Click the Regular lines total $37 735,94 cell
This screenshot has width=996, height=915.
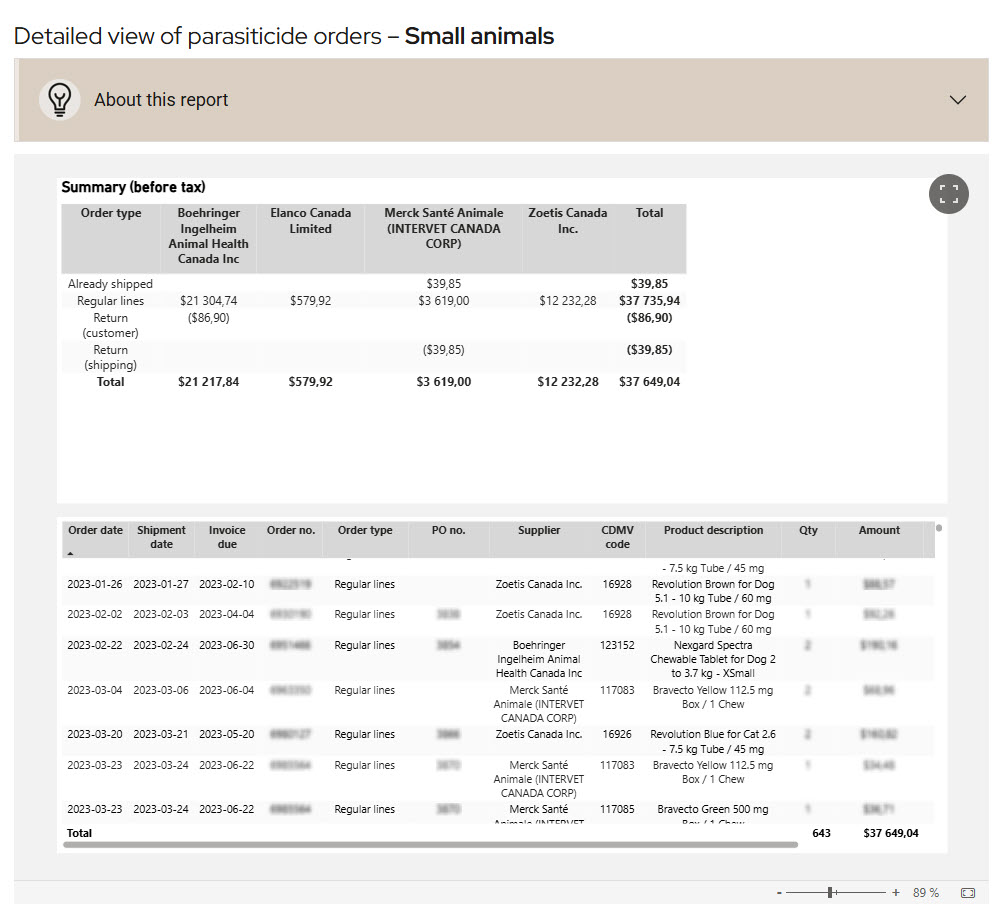click(649, 301)
